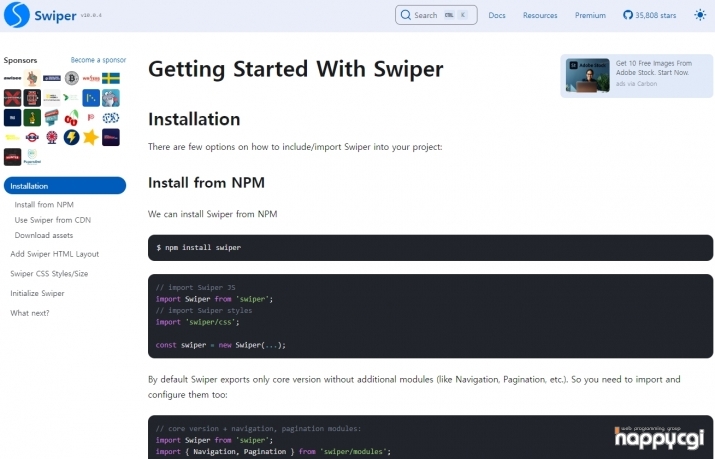The height and width of the screenshot is (459, 715).
Task: Open the awisee sponsor logo
Action: [x=12, y=78]
